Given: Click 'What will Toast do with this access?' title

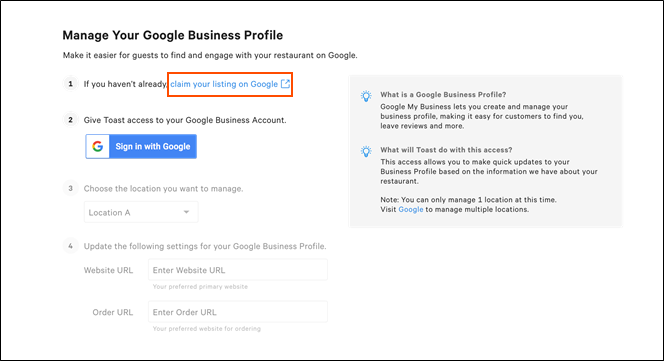Looking at the screenshot, I should click(446, 150).
